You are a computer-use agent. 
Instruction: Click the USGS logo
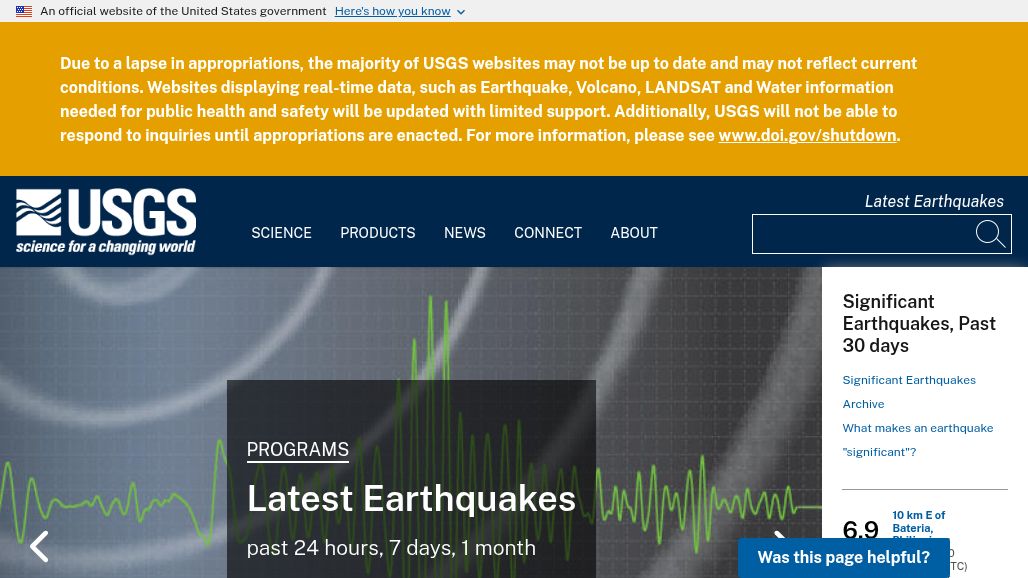[106, 222]
